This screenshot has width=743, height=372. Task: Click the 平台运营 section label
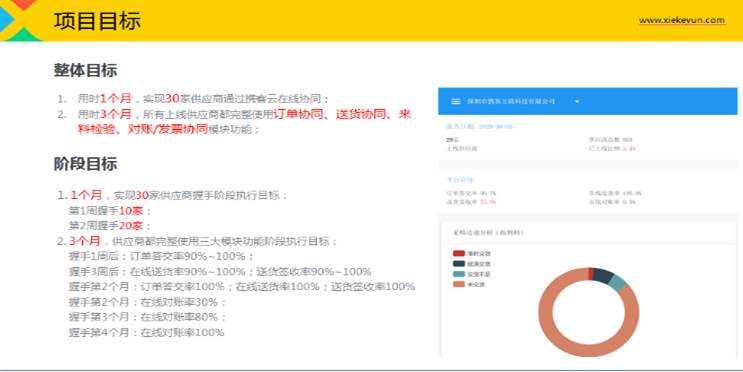tap(460, 180)
